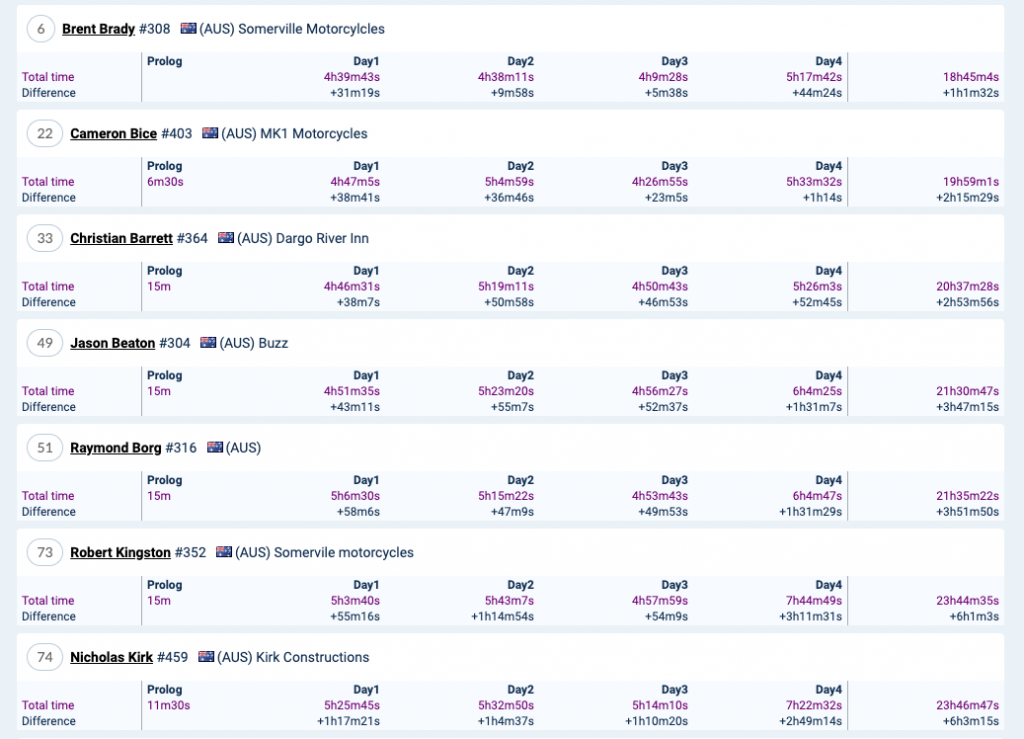The image size is (1024, 739).
Task: Click flag icon beside Robert Kingston #352
Action: 224,553
